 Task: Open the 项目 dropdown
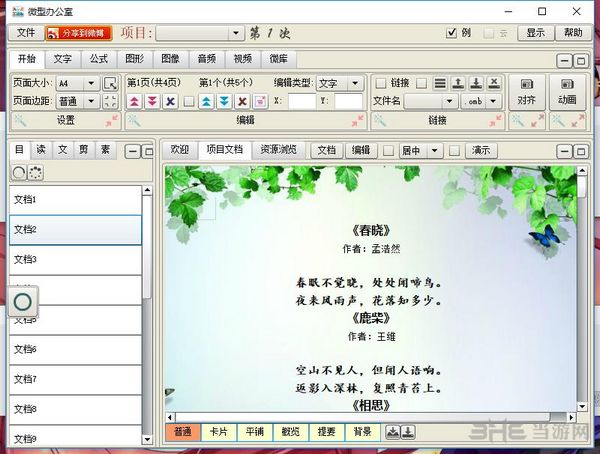200,33
